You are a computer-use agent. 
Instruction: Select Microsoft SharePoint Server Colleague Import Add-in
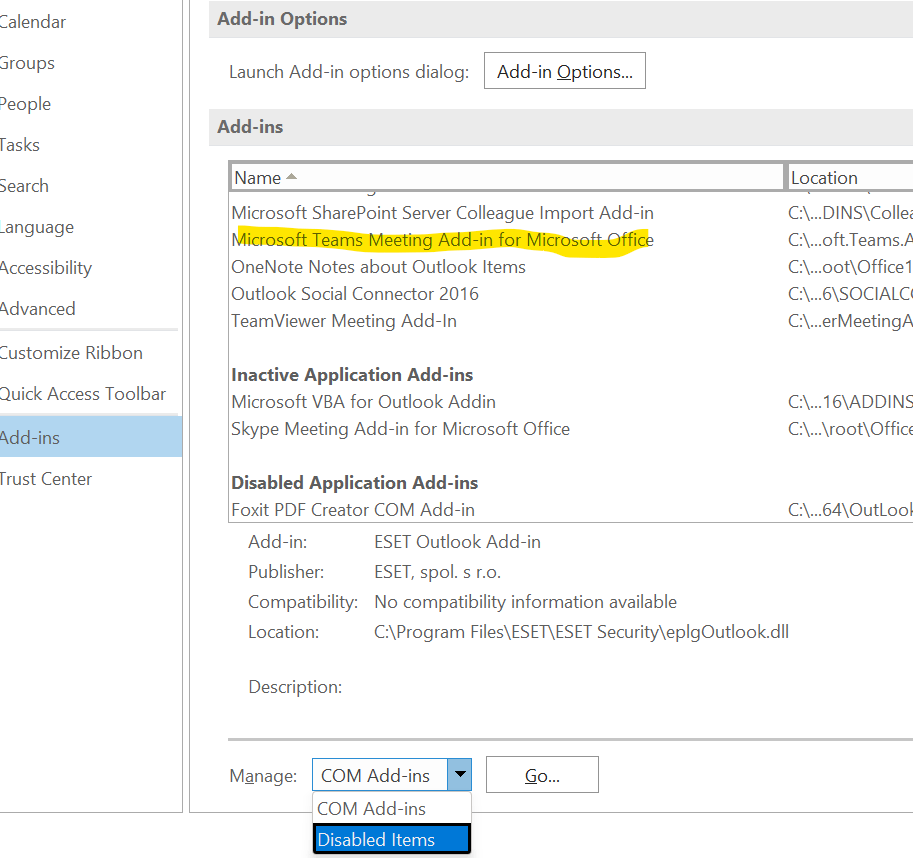click(443, 213)
